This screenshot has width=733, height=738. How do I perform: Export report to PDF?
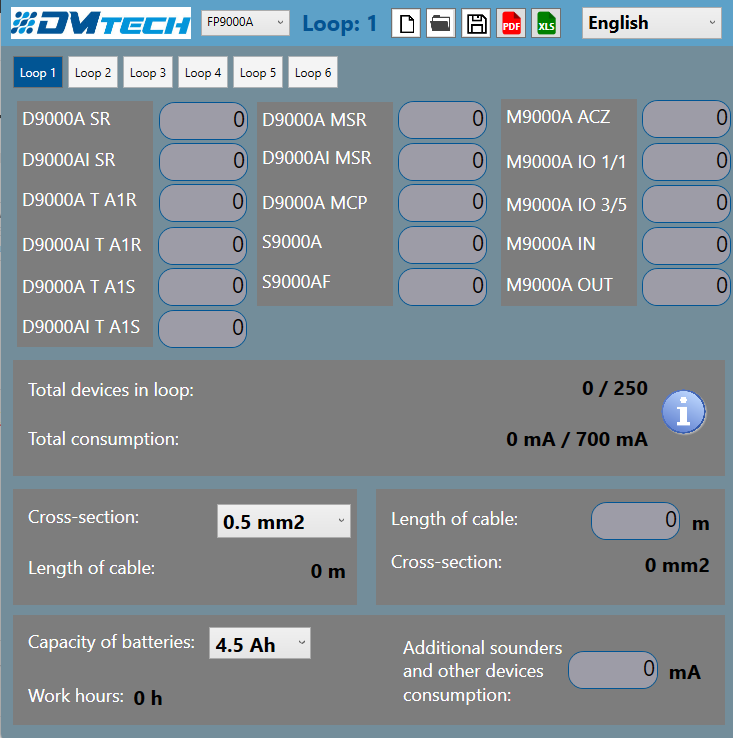pyautogui.click(x=511, y=23)
